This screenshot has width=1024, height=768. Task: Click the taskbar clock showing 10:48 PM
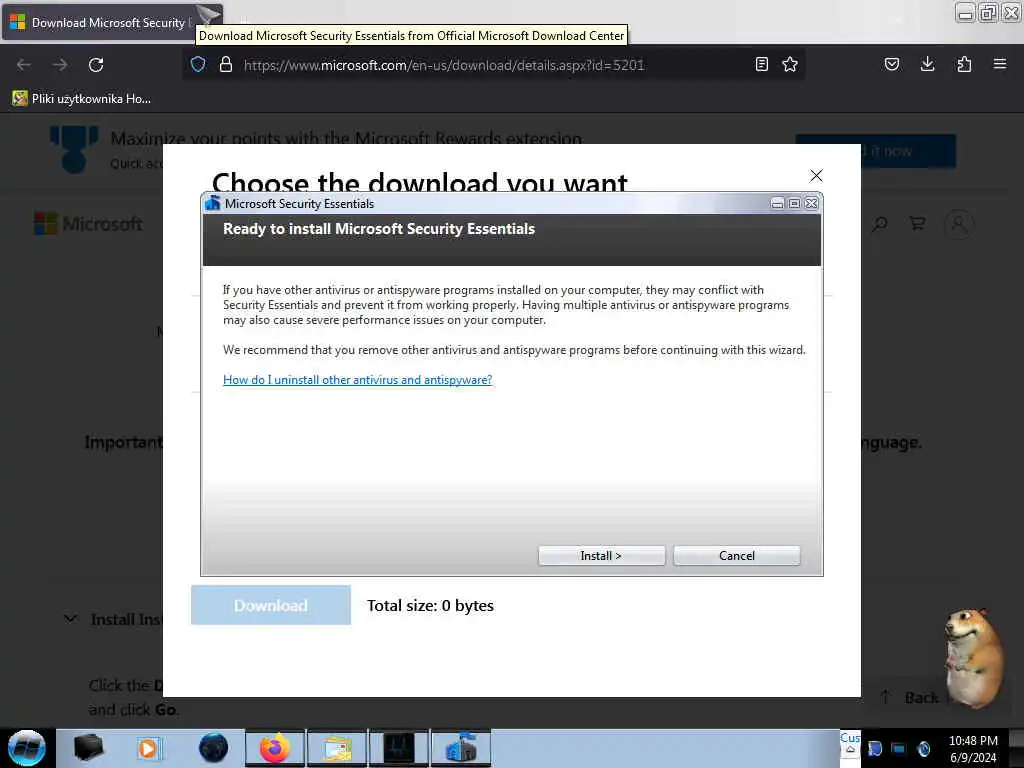973,748
